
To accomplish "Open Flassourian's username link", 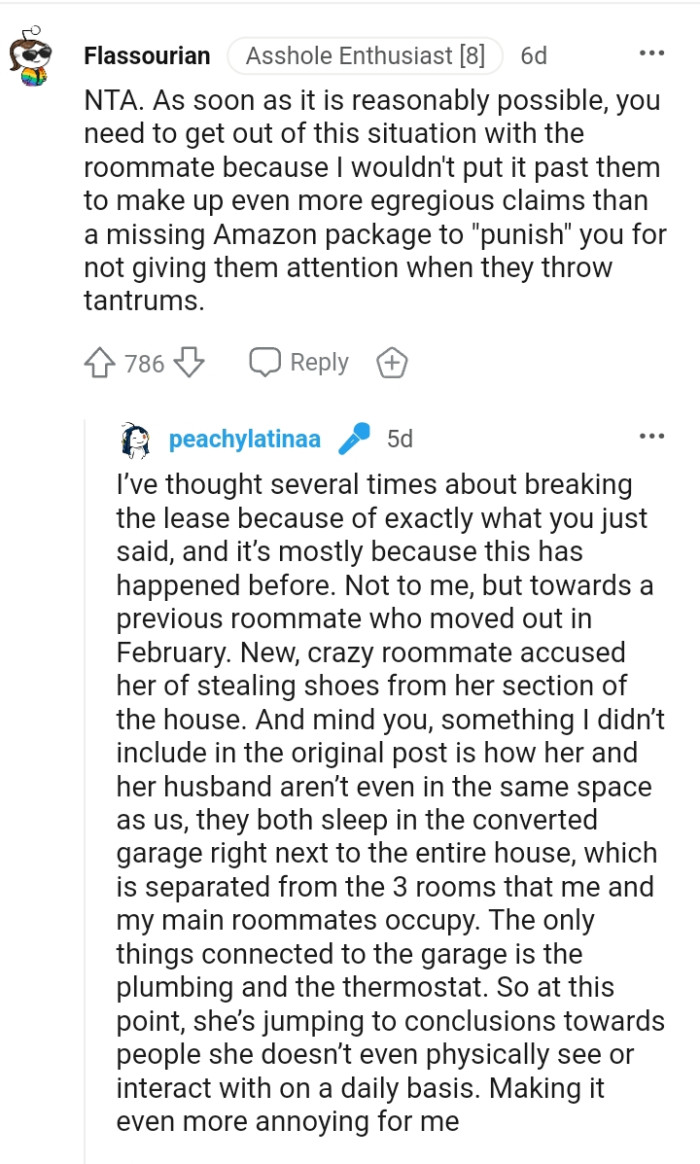I will pyautogui.click(x=146, y=56).
